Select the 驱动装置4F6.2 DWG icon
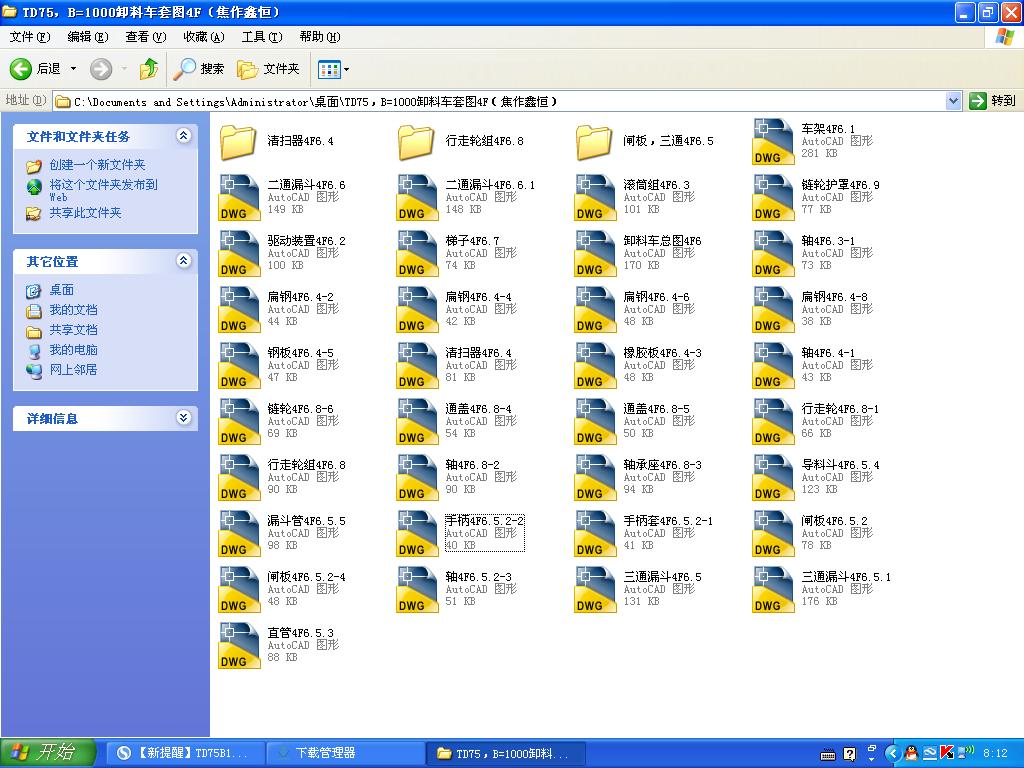This screenshot has width=1024, height=768. click(239, 253)
